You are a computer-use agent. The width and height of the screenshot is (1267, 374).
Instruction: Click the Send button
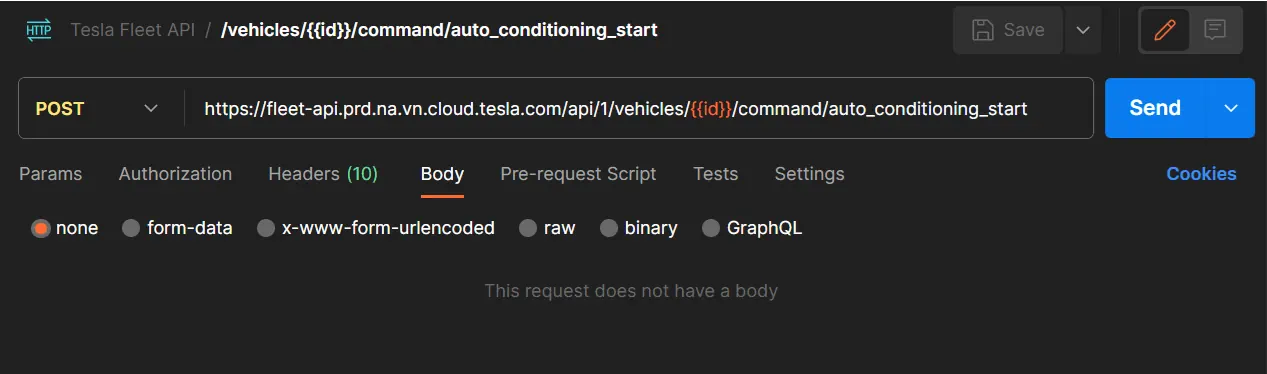coord(1155,108)
